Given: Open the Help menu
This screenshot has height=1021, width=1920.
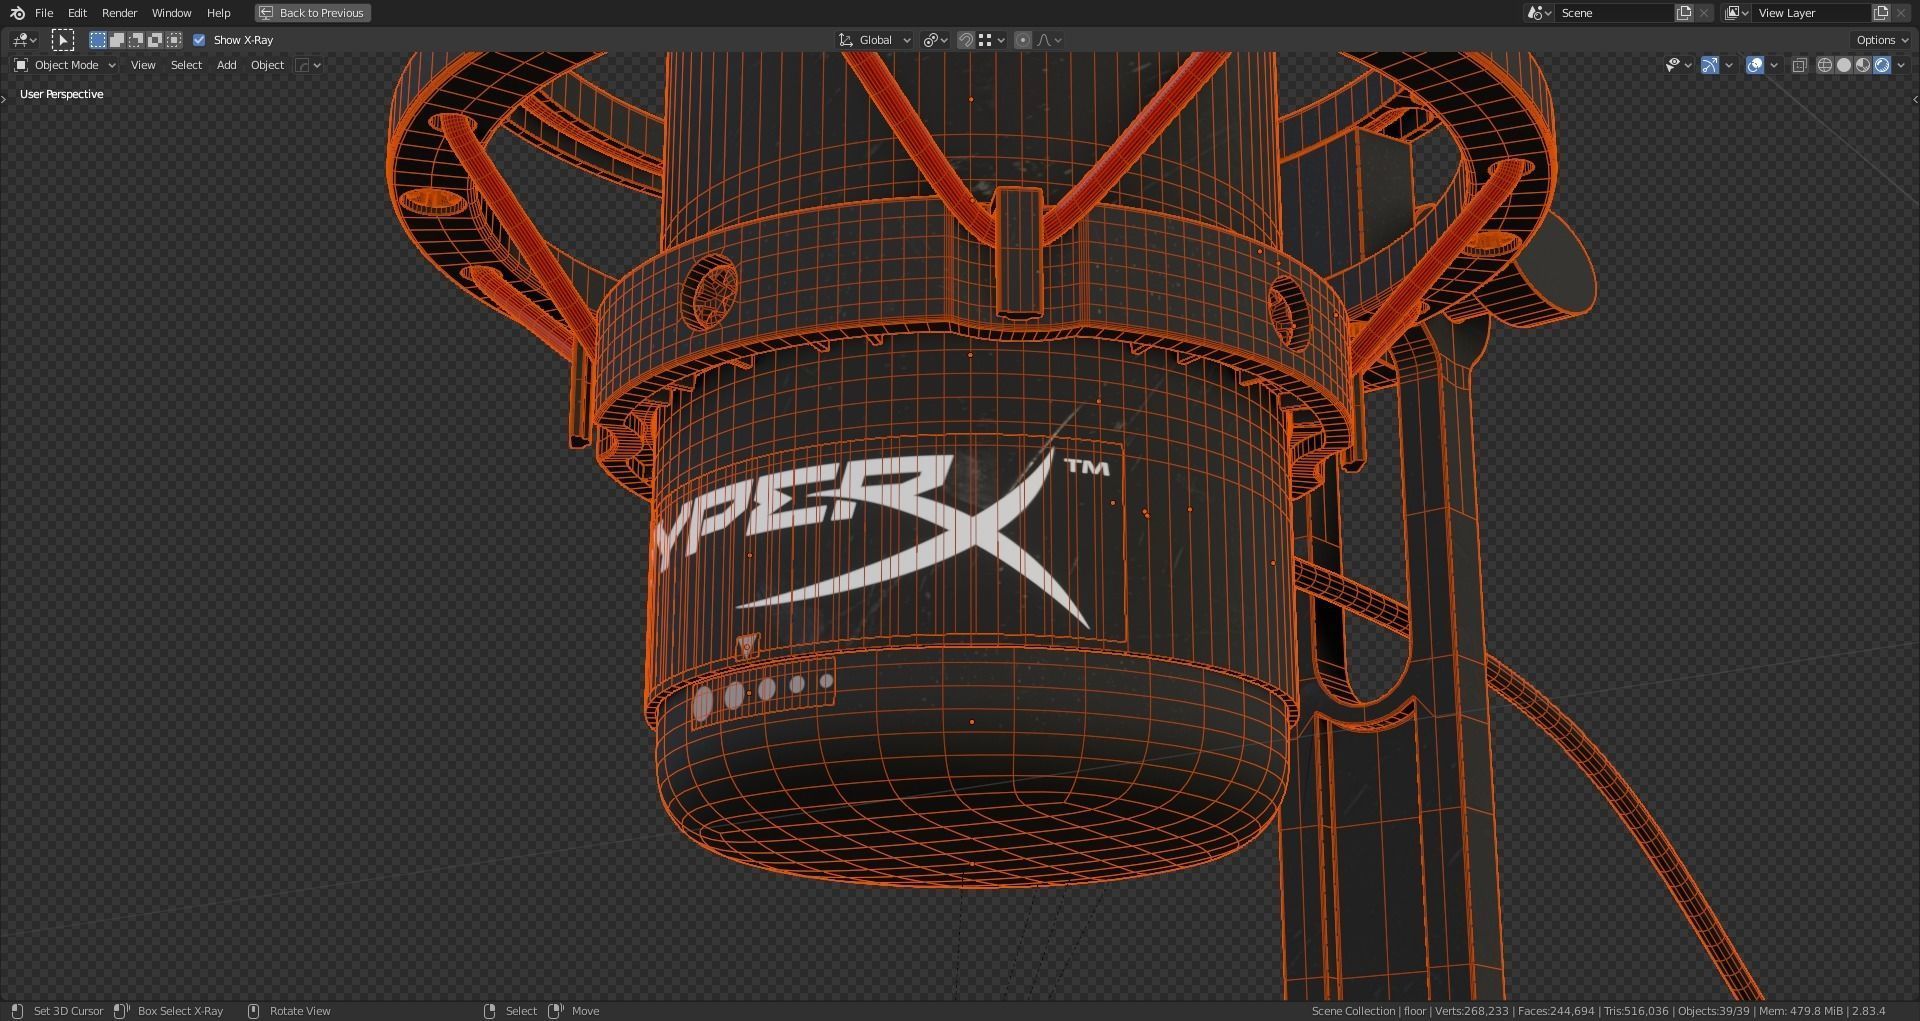Looking at the screenshot, I should [218, 13].
